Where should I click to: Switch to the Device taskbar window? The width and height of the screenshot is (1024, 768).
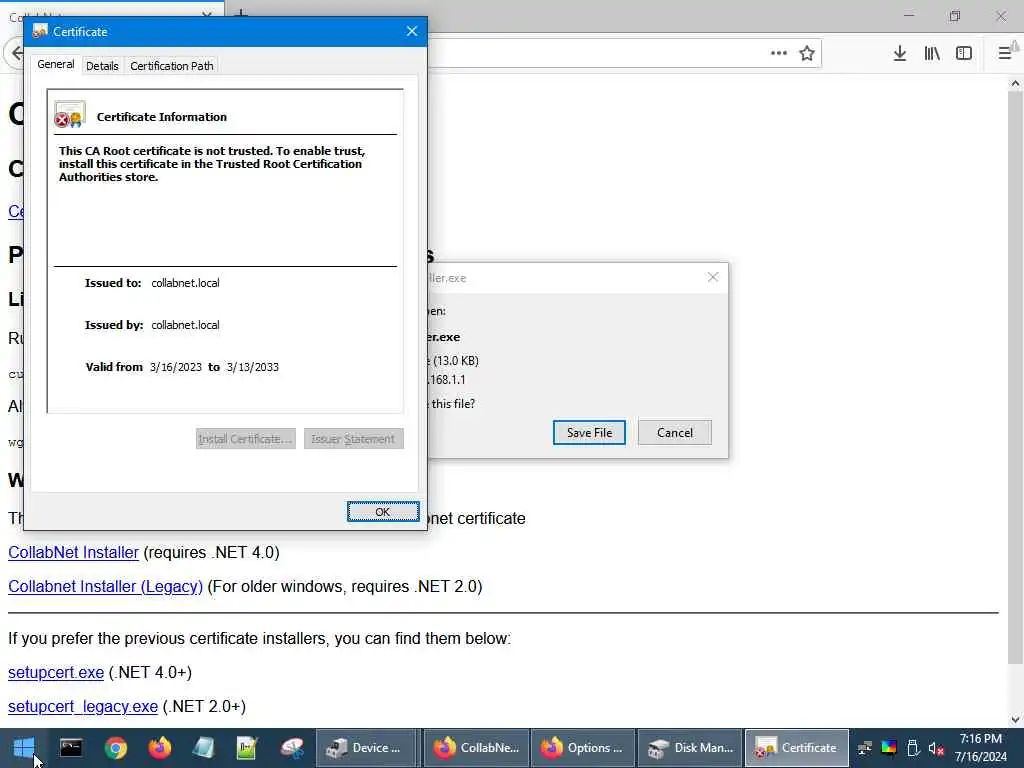pyautogui.click(x=366, y=748)
